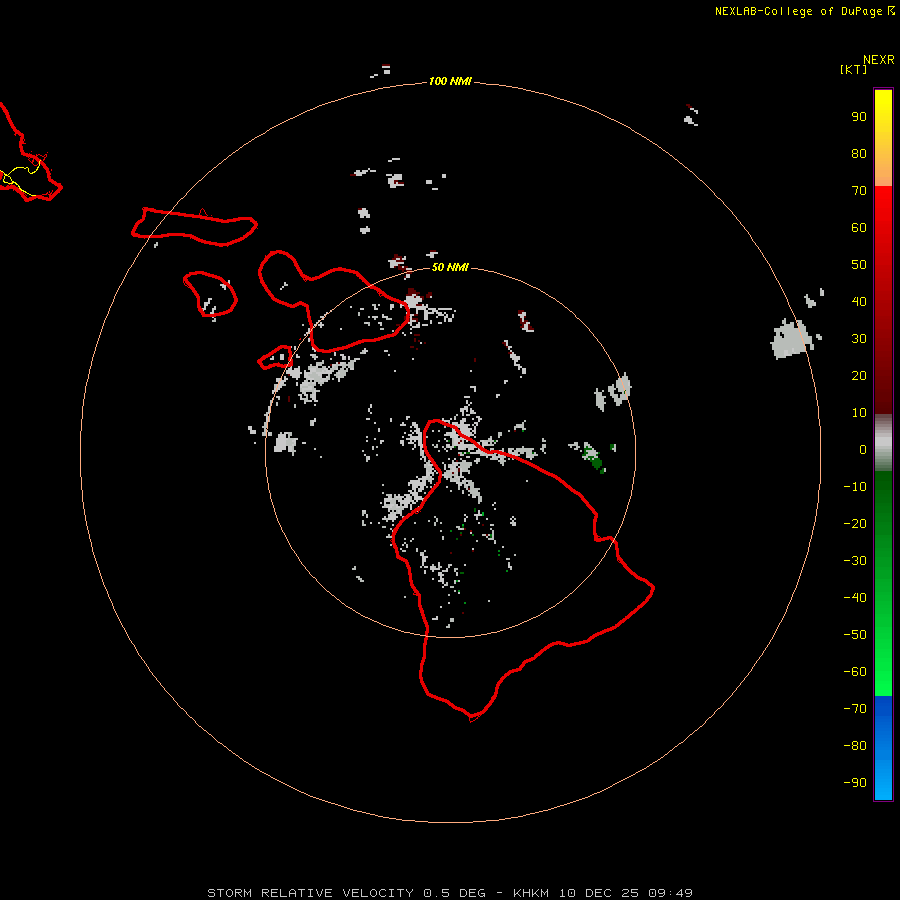Image resolution: width=900 pixels, height=900 pixels.
Task: Click the Storm Relative Velocity caption text
Action: (449, 893)
